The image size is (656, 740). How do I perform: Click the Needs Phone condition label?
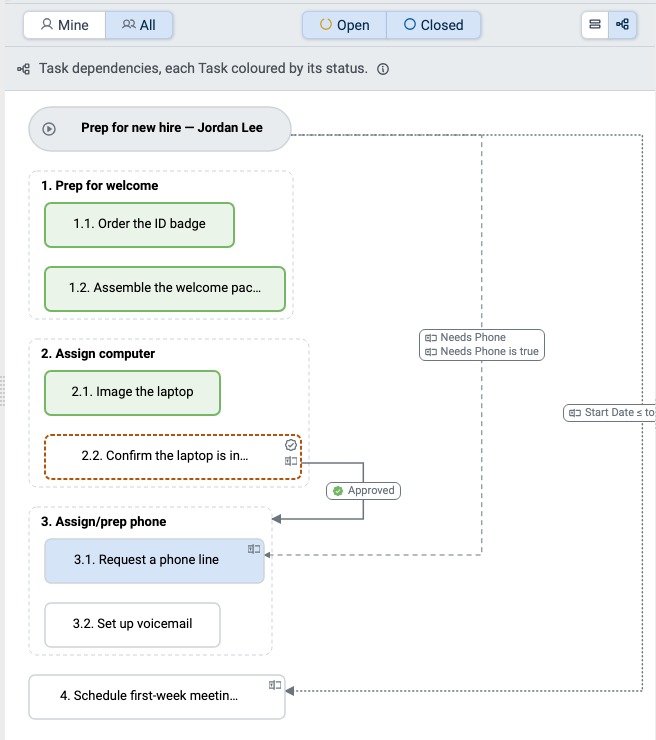click(x=472, y=337)
